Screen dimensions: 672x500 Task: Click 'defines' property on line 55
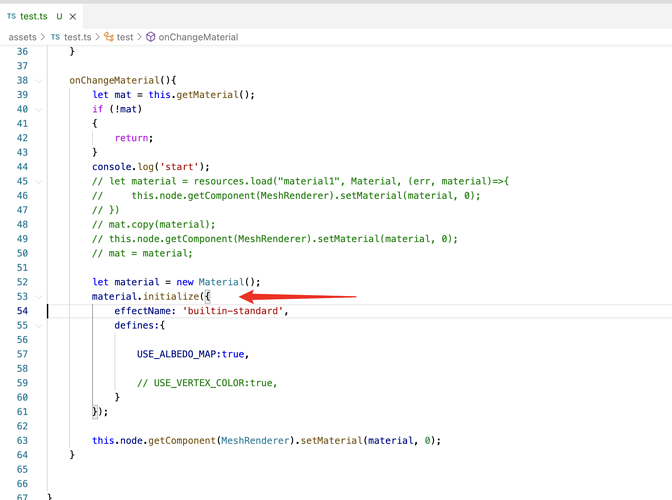coord(134,326)
